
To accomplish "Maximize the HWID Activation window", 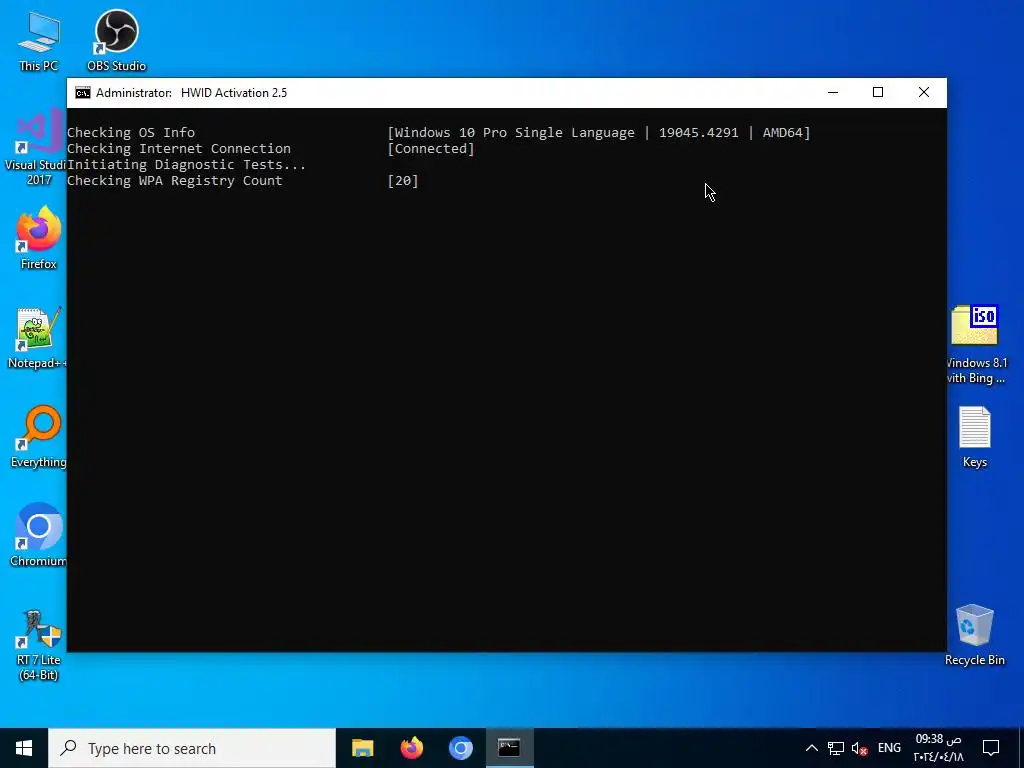I will (878, 93).
